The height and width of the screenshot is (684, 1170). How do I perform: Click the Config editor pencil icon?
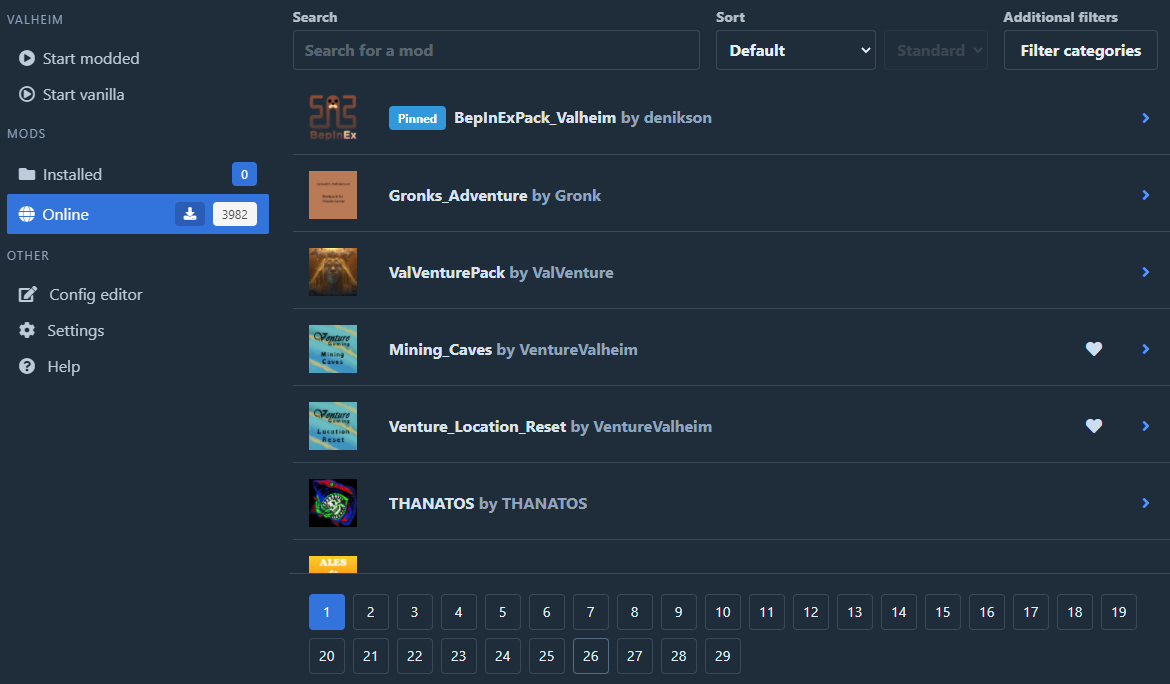click(28, 295)
